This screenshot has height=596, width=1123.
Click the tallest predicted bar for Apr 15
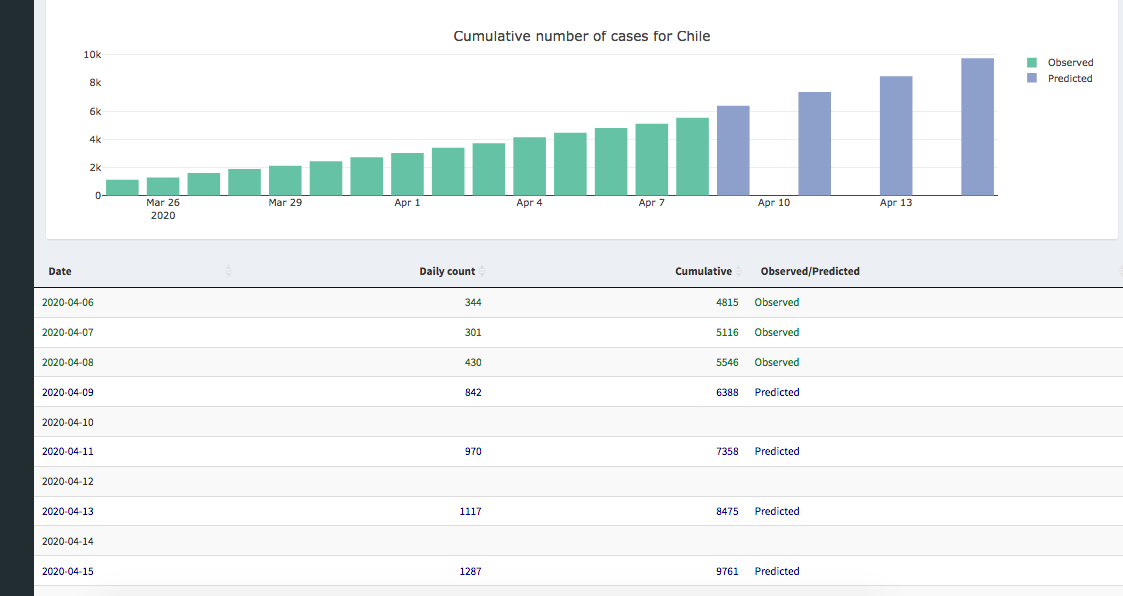point(977,127)
